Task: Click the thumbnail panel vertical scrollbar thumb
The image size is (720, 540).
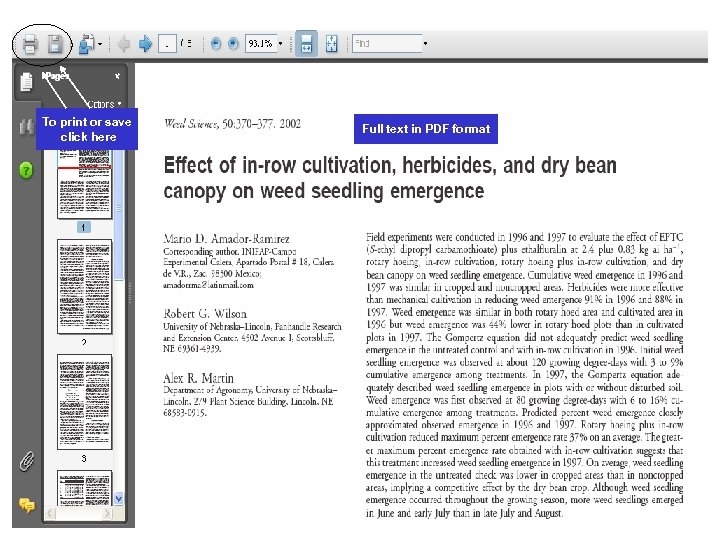Action: tap(119, 214)
